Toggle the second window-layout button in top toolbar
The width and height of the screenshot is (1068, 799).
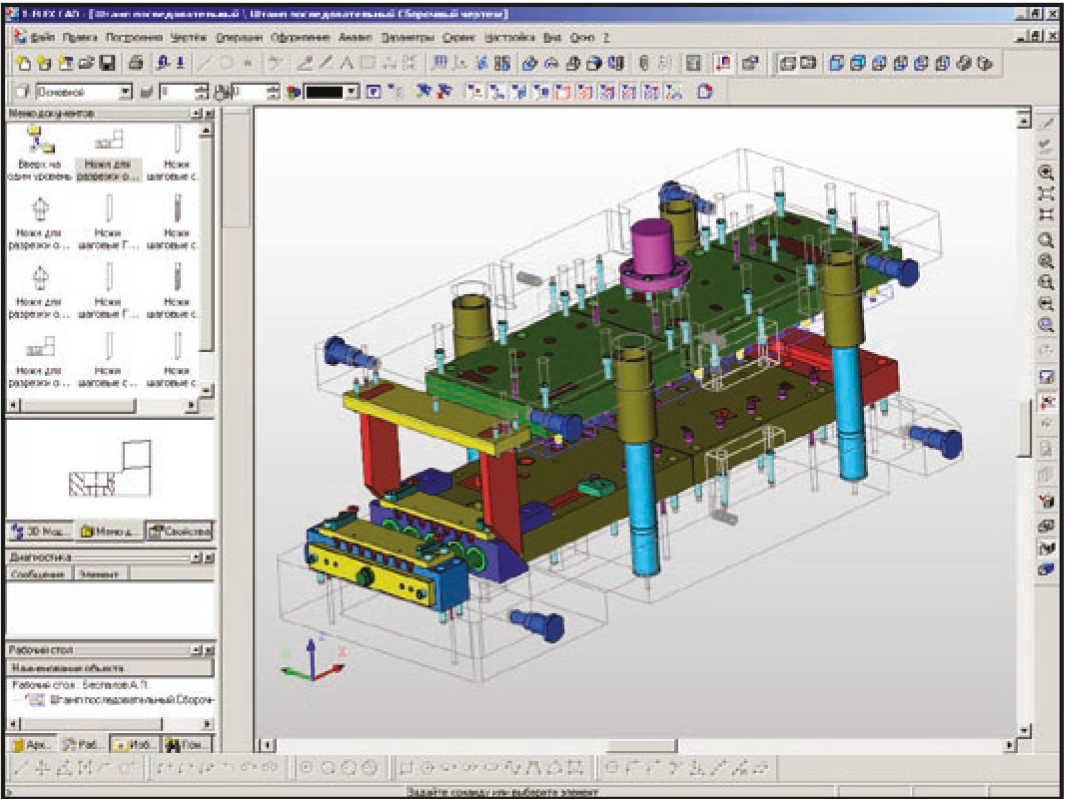[x=808, y=63]
